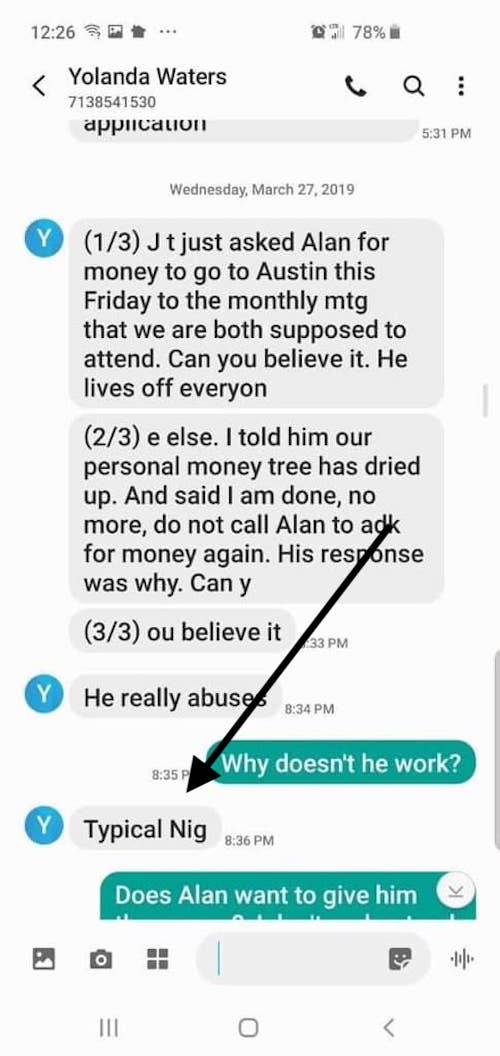Tap the Y avatar beside "He really abuses"
This screenshot has height=1056, width=500.
[44, 696]
